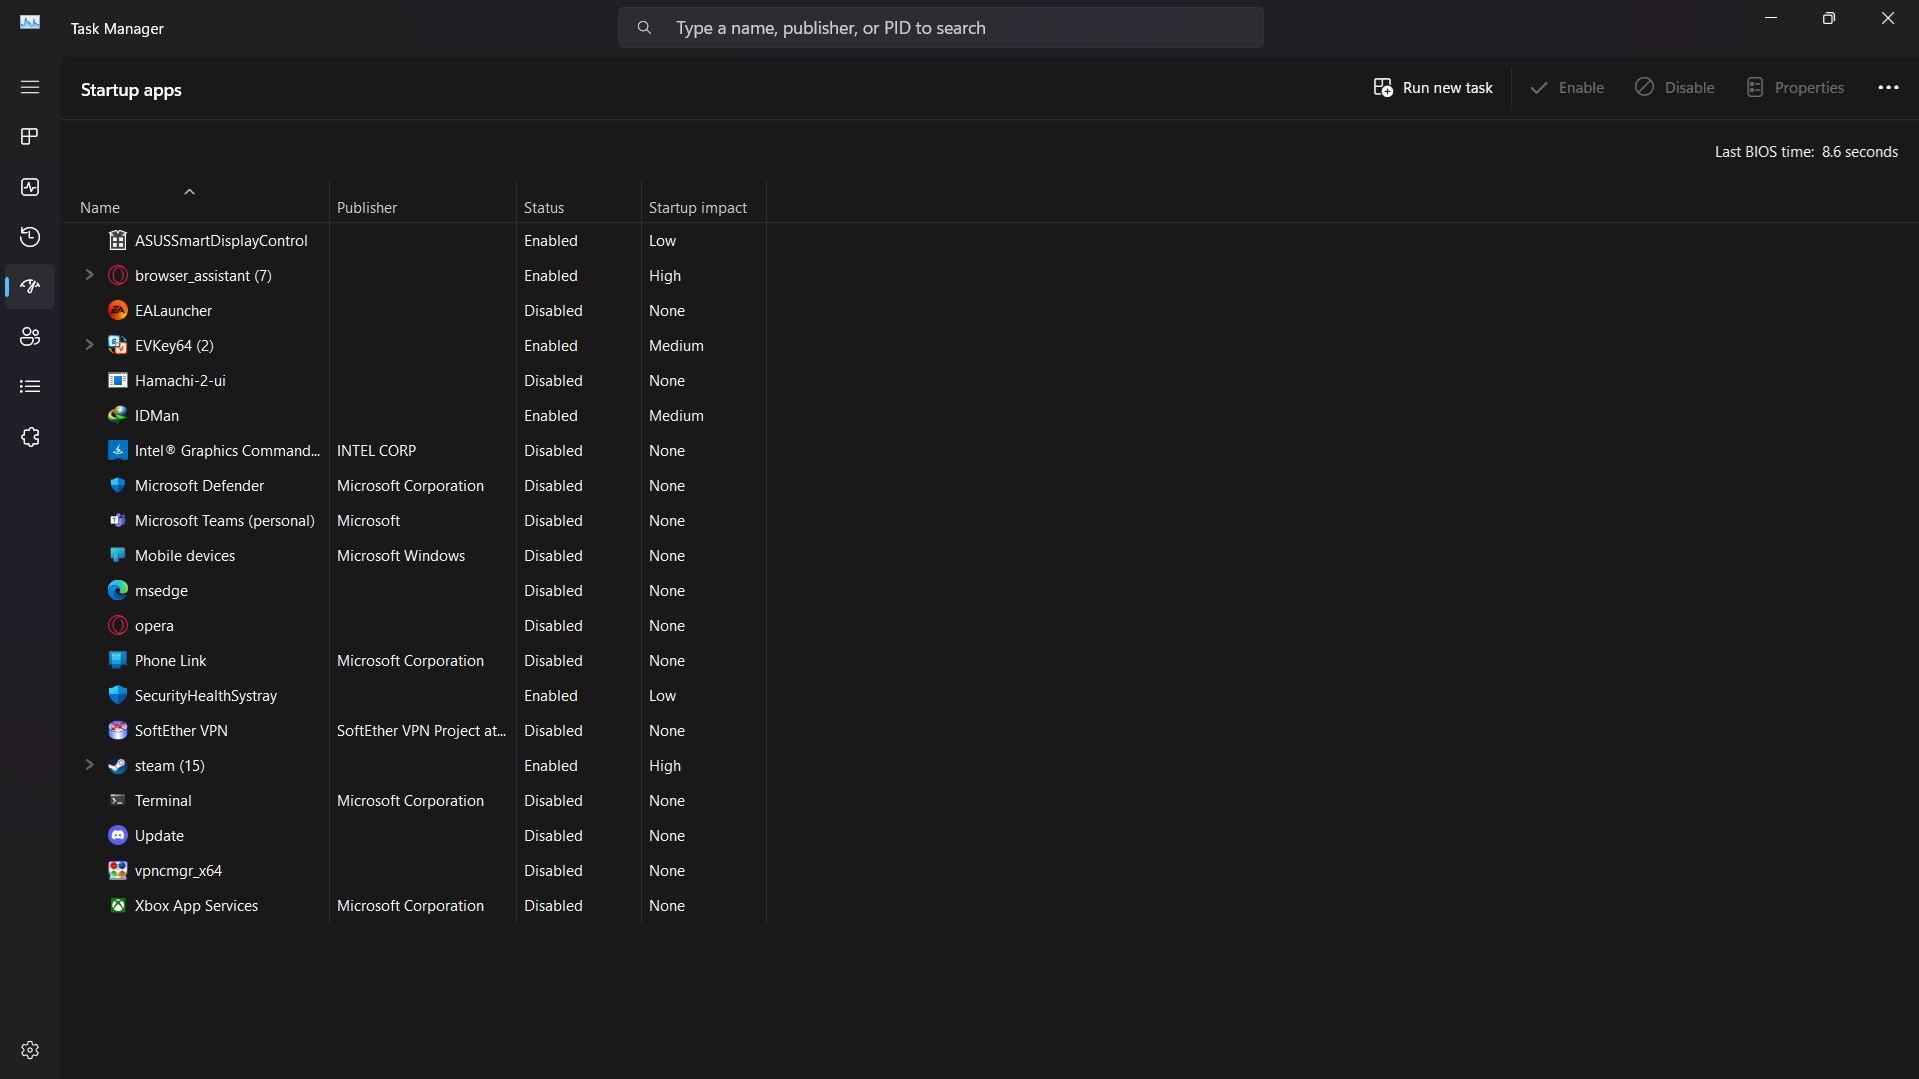Click the ASUSSmartDisplayControl app icon

[118, 240]
